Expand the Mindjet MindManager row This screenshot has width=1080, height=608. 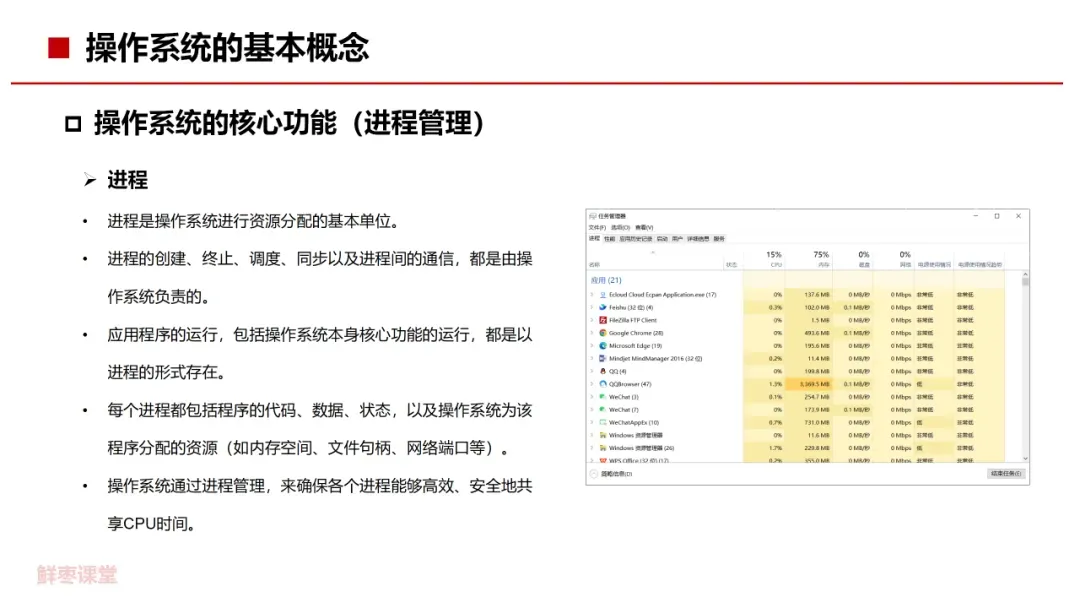[x=592, y=359]
